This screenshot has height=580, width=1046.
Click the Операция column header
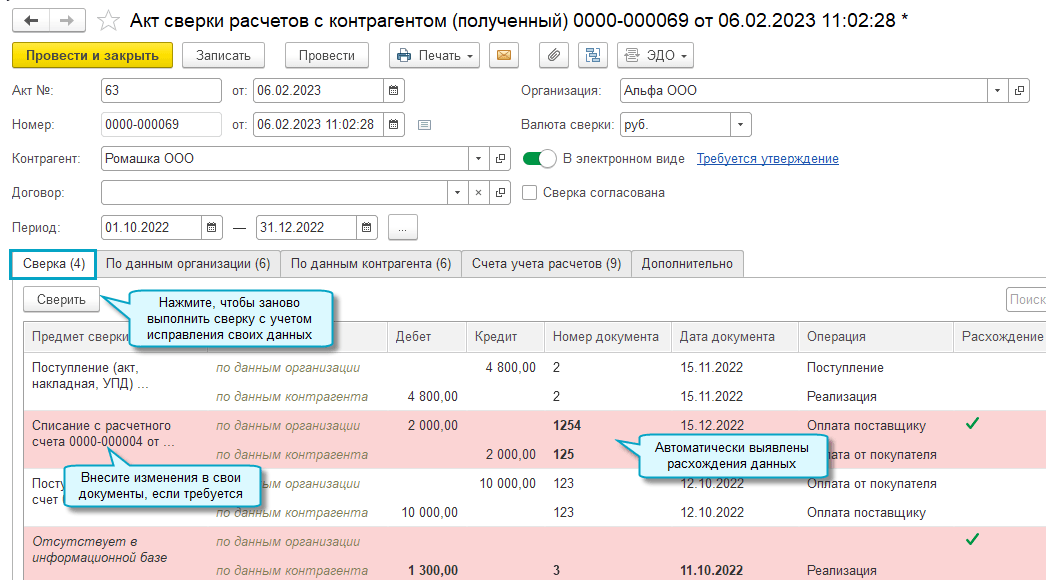tap(876, 337)
